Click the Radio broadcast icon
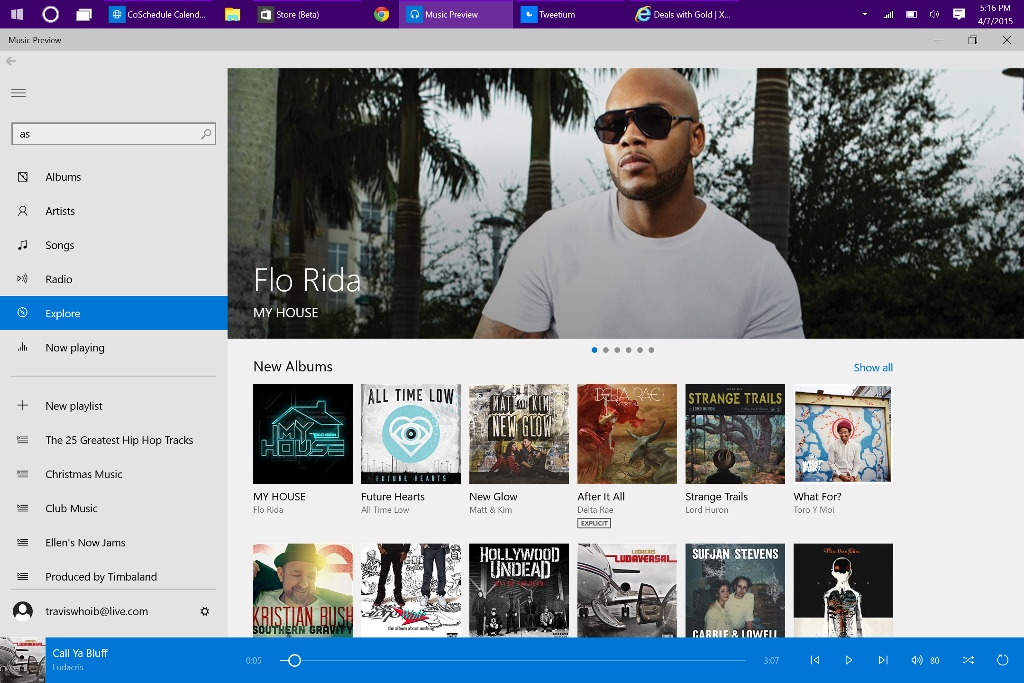This screenshot has height=683, width=1024. point(23,279)
